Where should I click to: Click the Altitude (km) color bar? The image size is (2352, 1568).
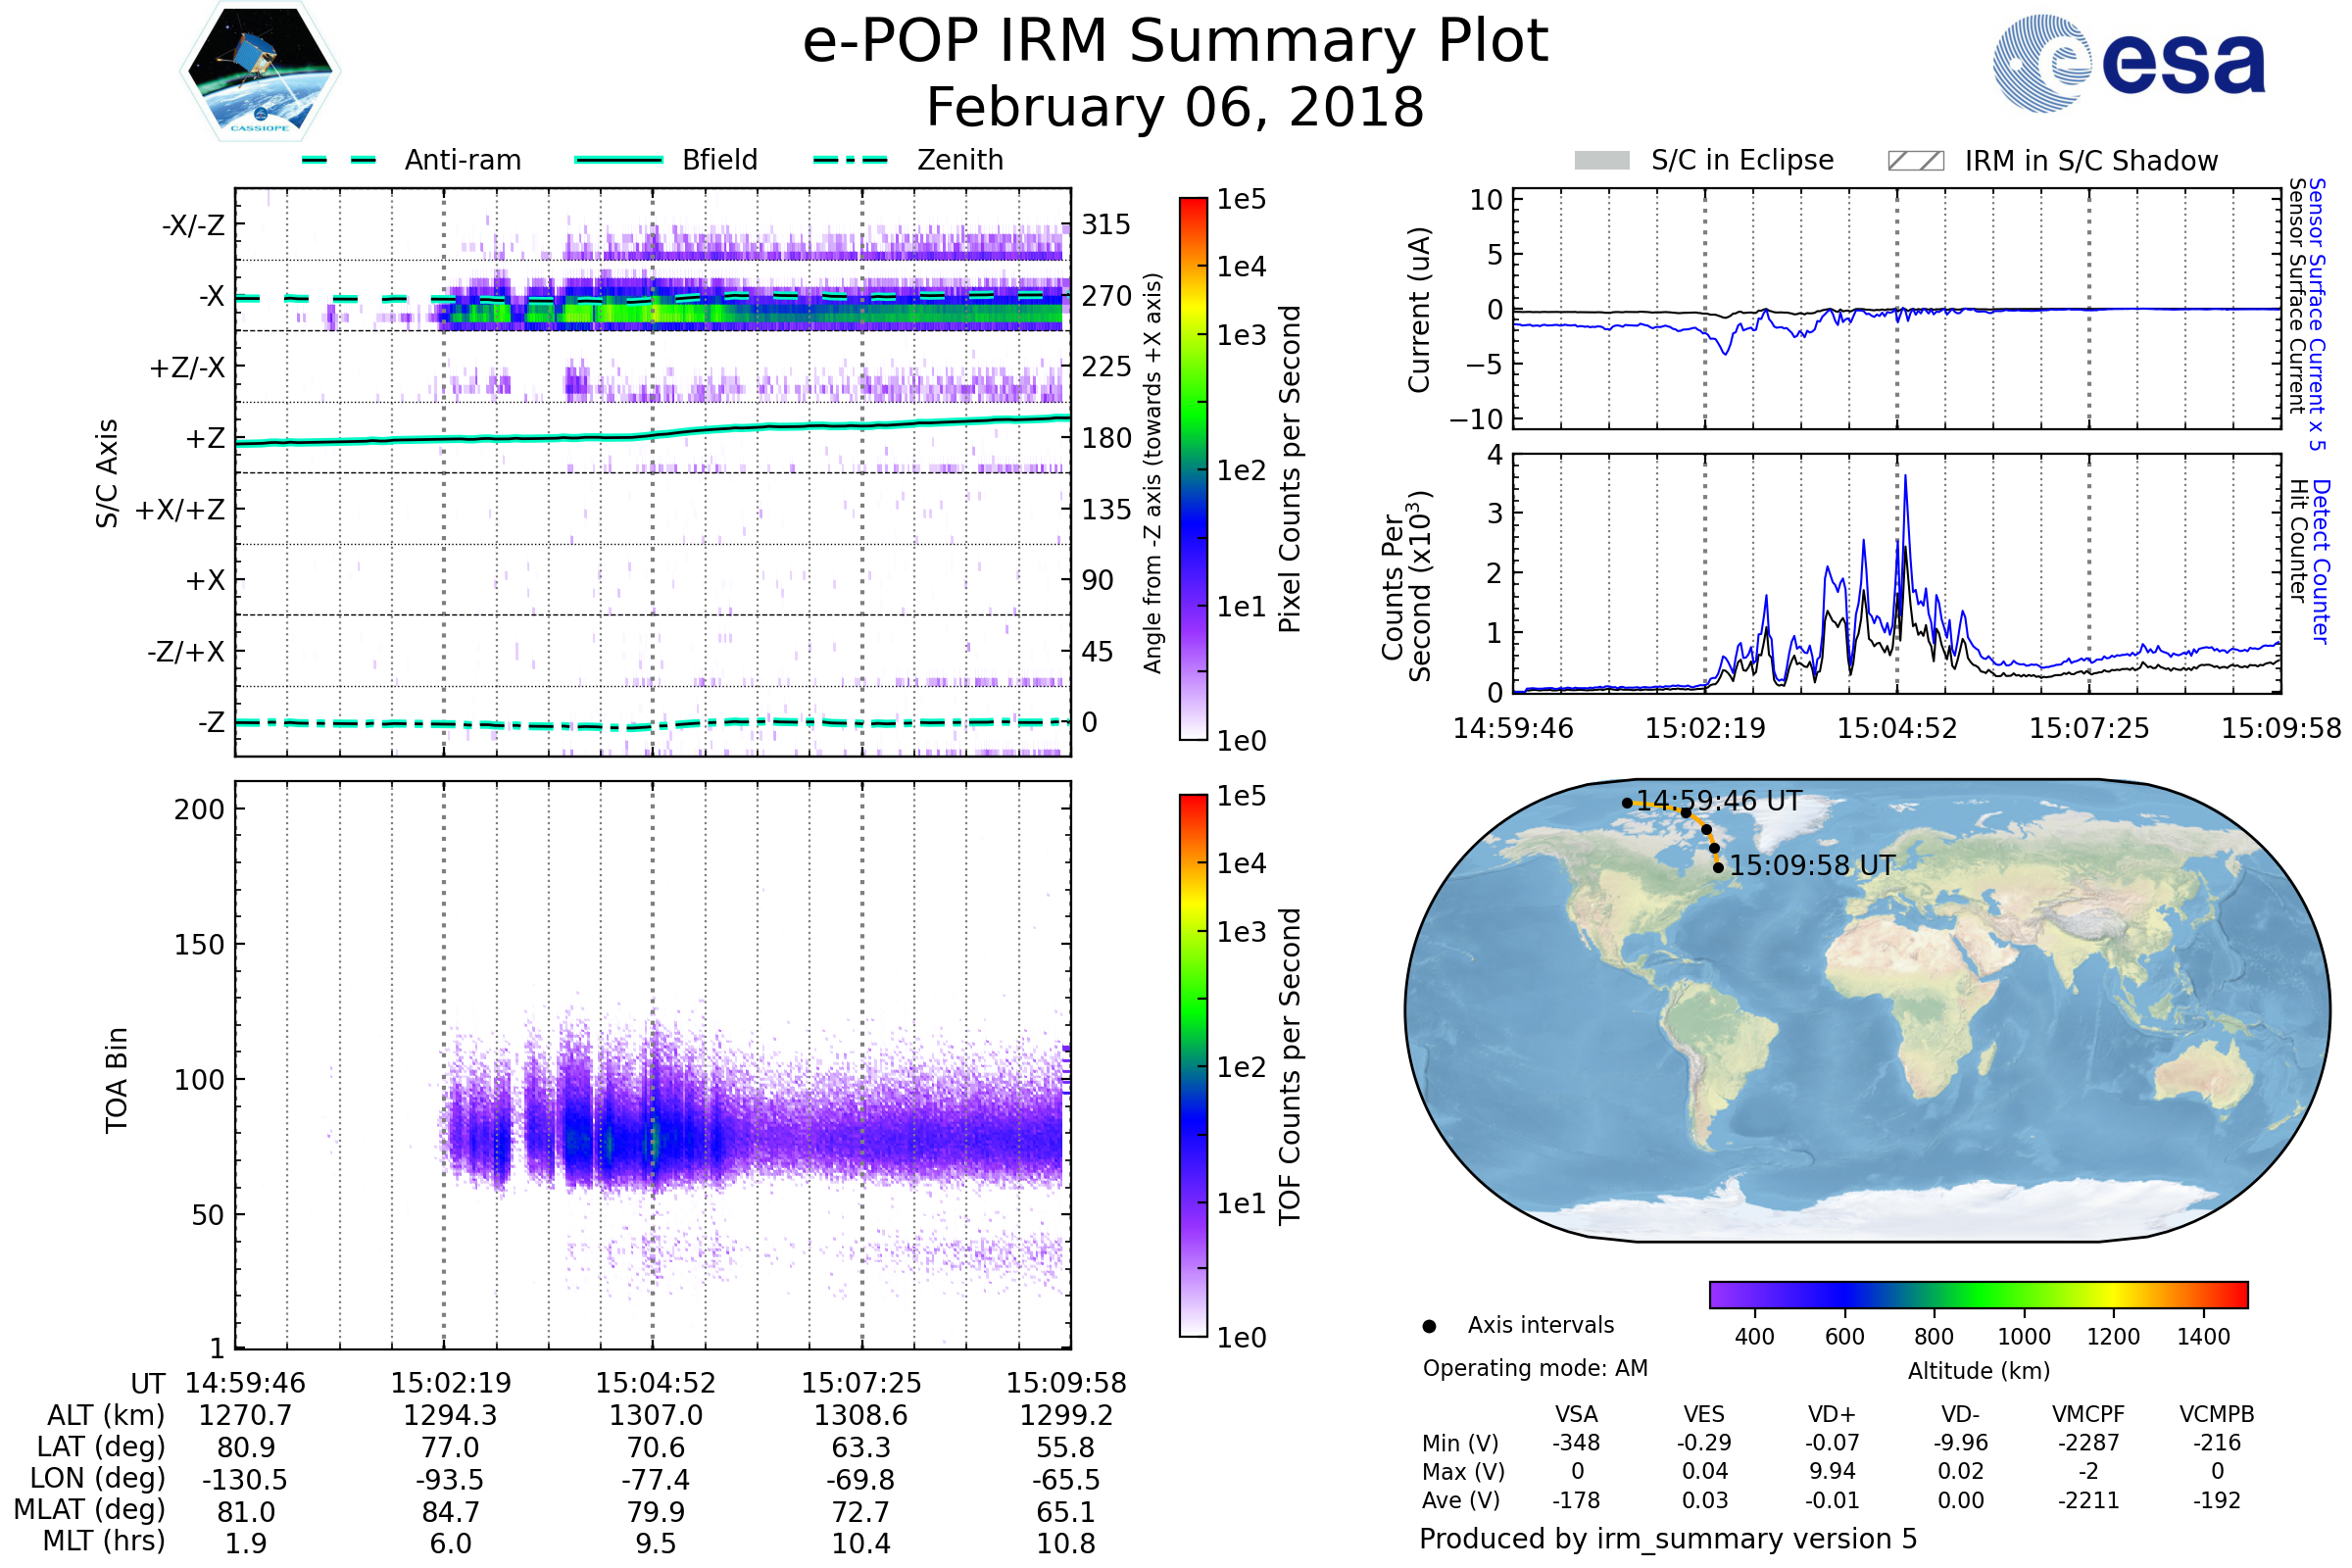[x=1978, y=1294]
